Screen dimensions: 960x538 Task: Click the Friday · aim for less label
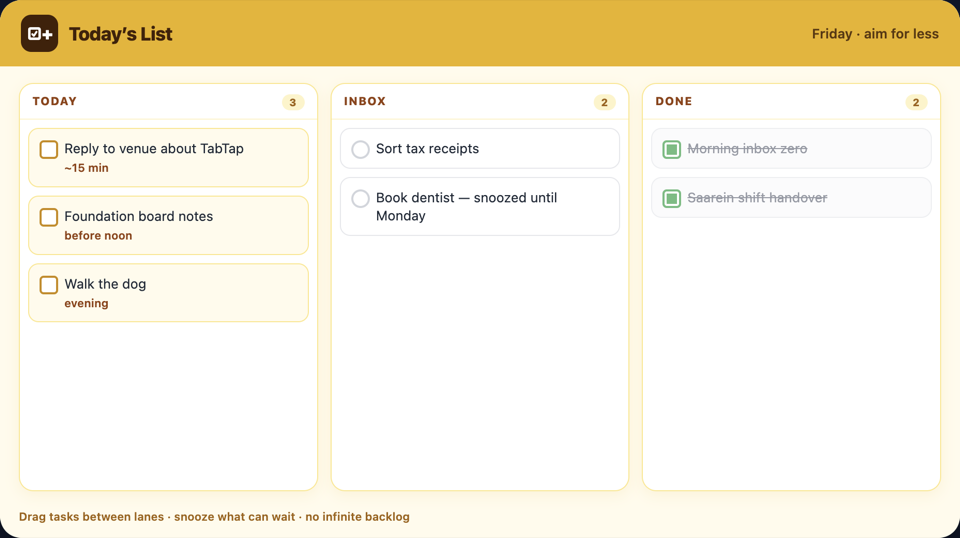[875, 34]
